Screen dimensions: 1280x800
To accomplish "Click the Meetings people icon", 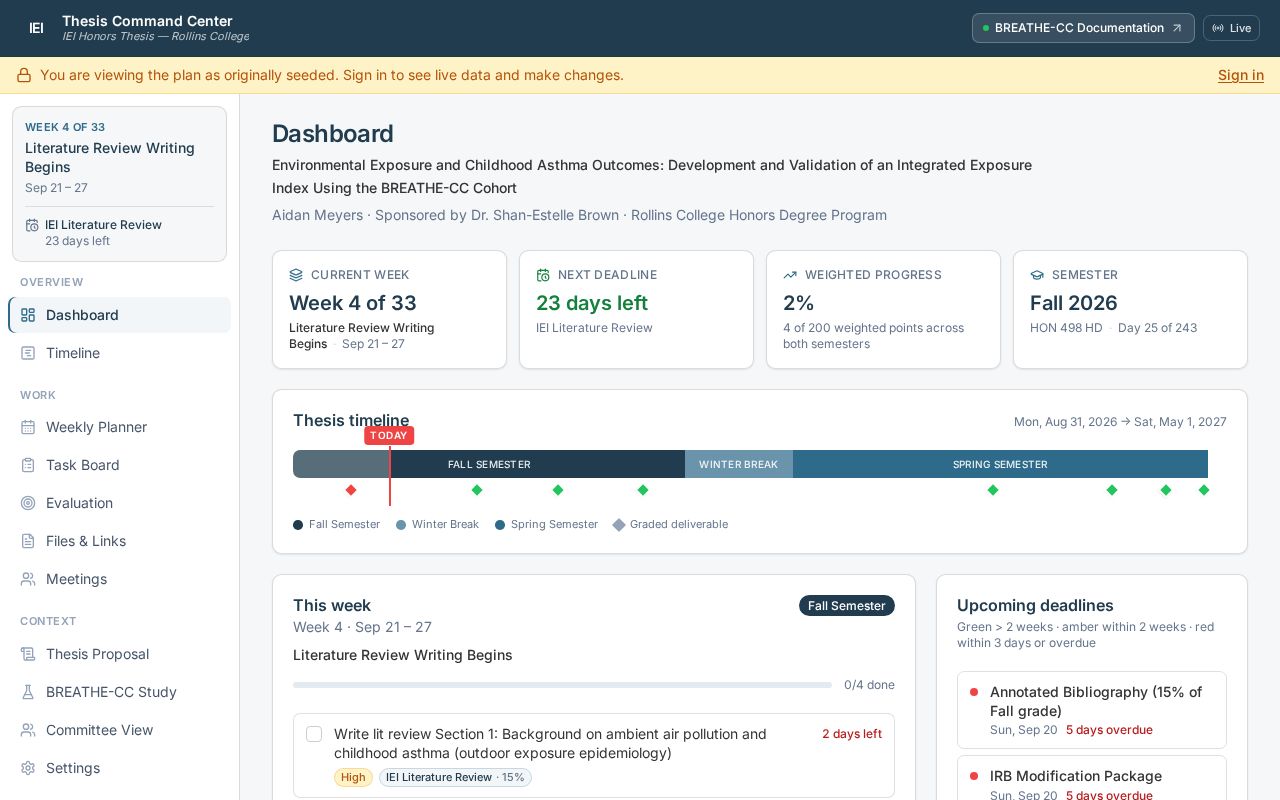I will [x=28, y=579].
